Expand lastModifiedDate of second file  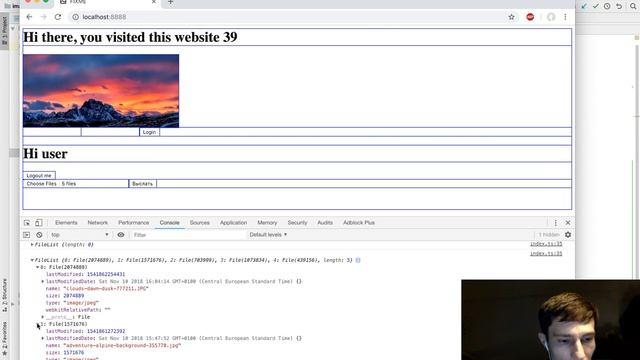tap(43, 338)
